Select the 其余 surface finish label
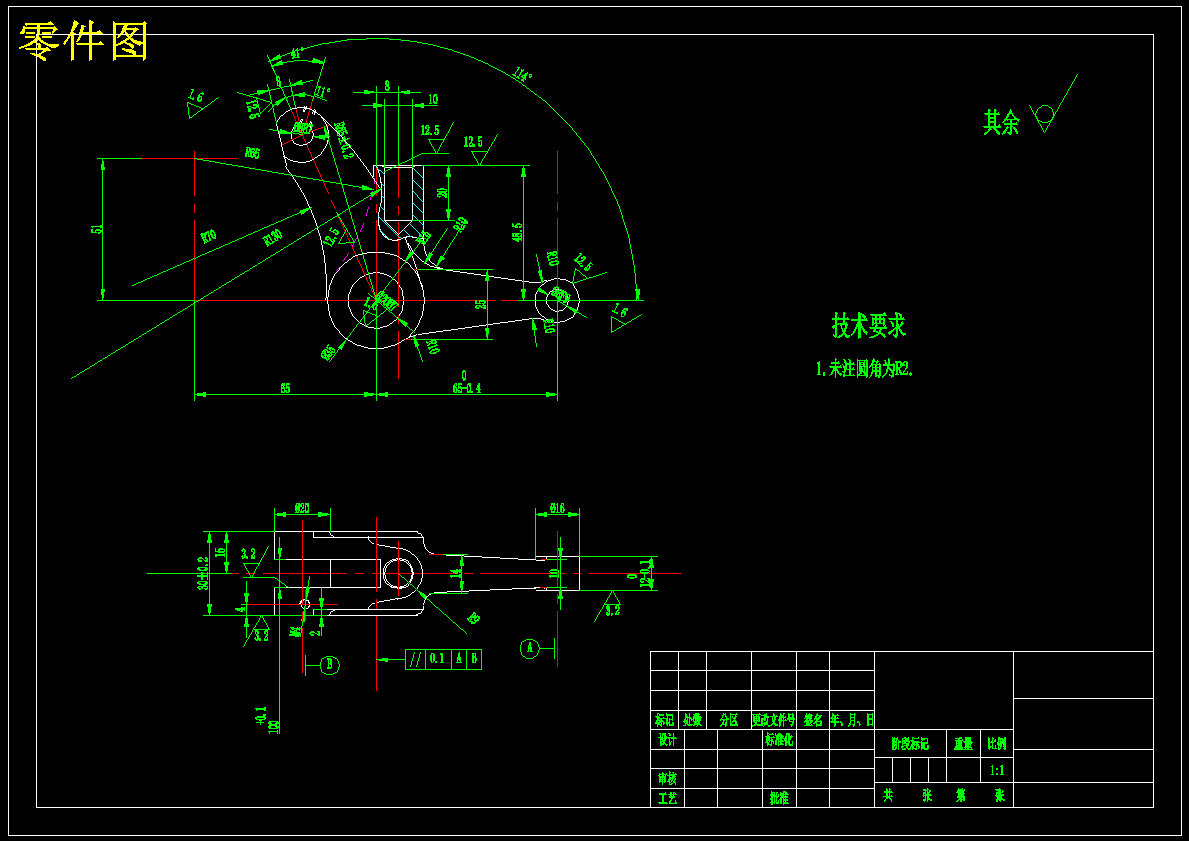Image resolution: width=1189 pixels, height=841 pixels. 1001,122
